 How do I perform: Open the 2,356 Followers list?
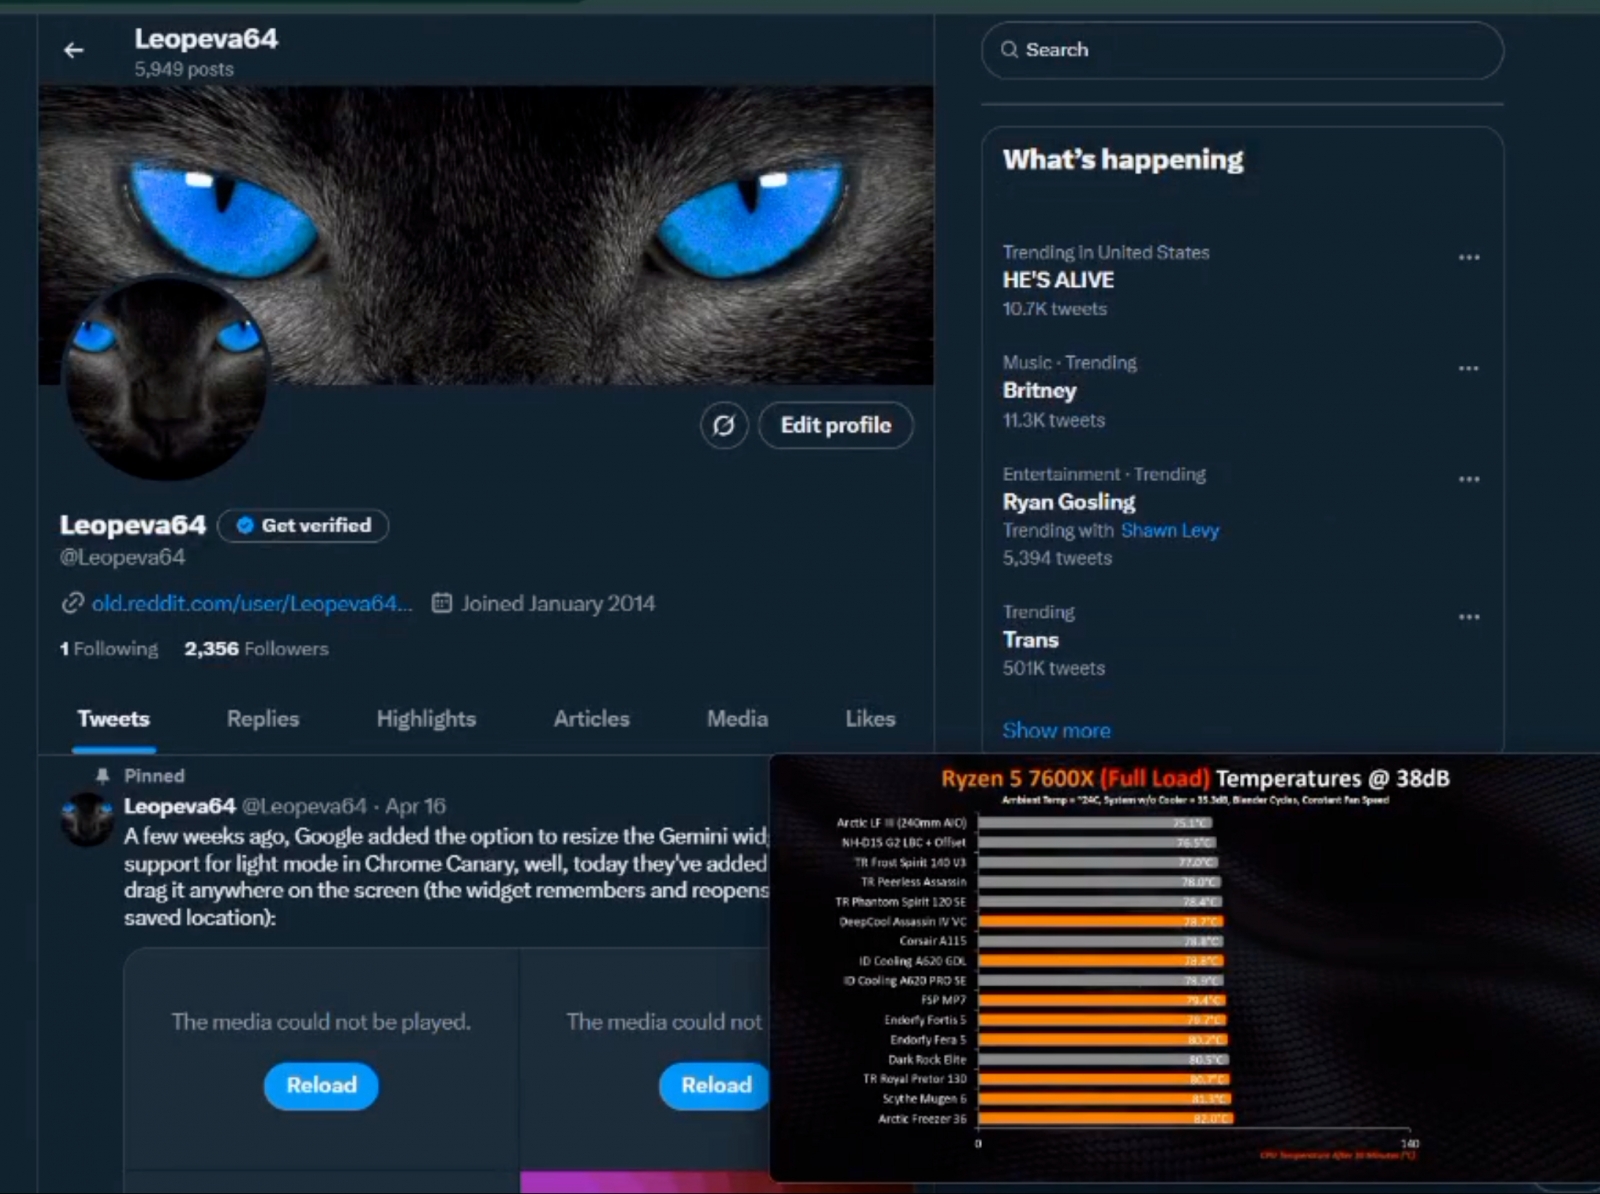(x=256, y=649)
